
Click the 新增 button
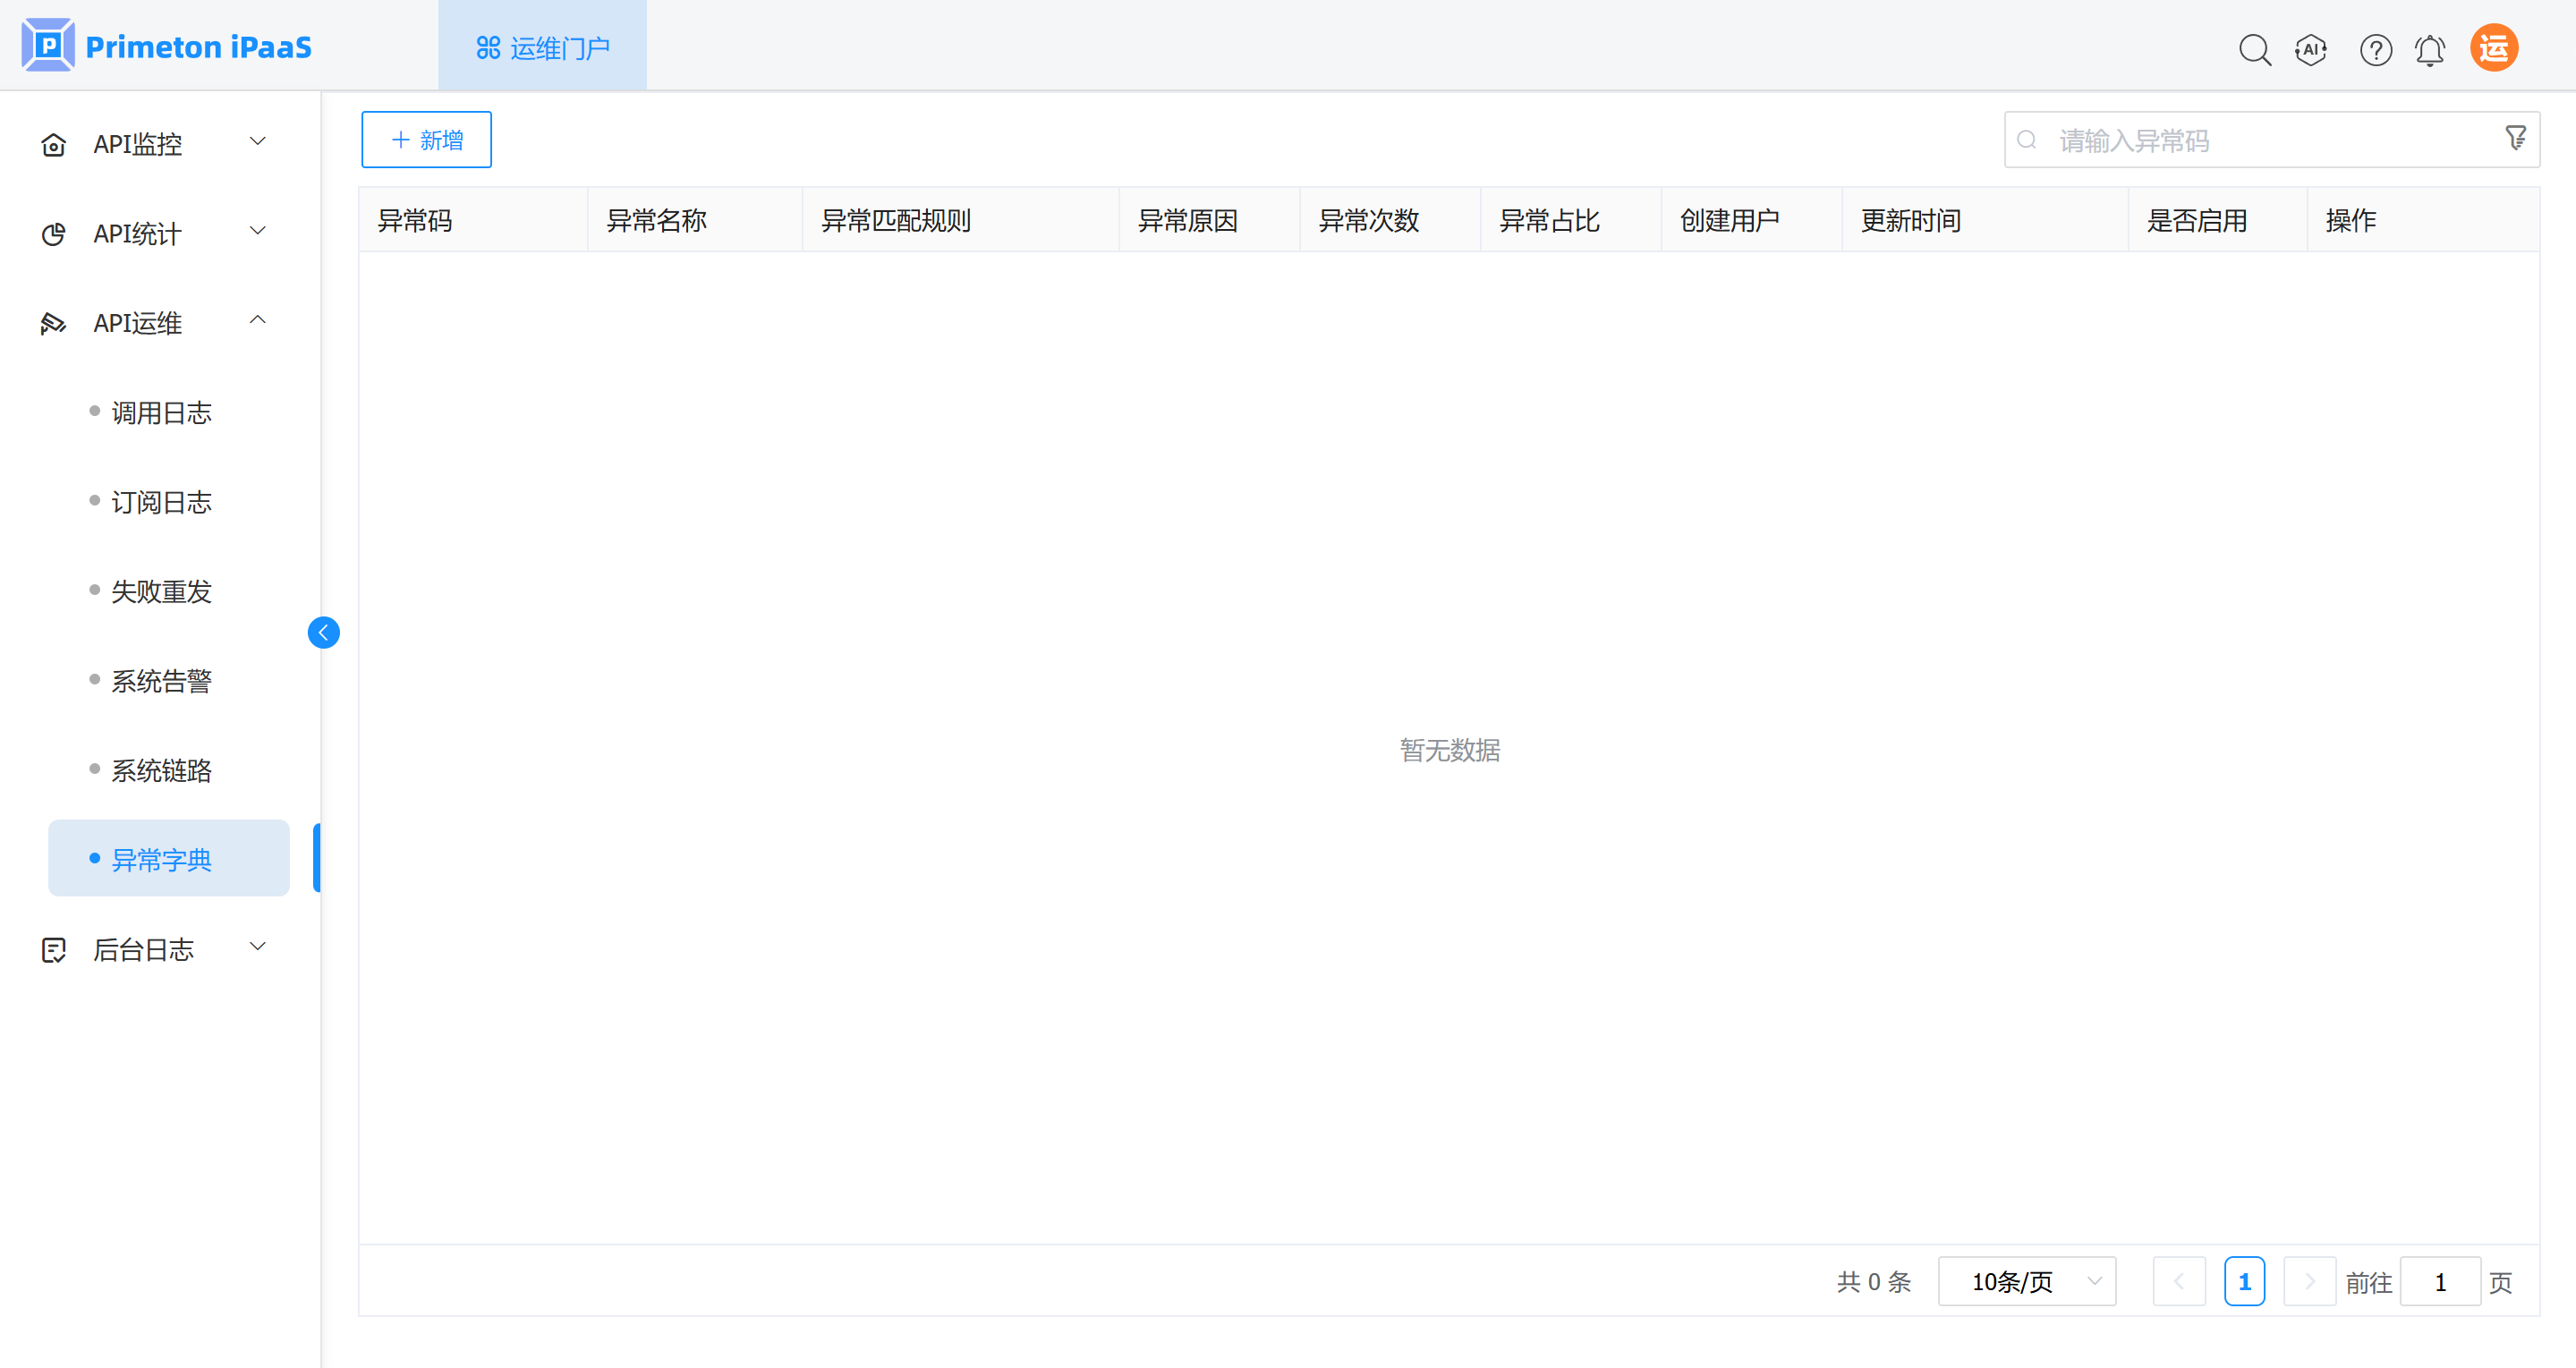[426, 139]
